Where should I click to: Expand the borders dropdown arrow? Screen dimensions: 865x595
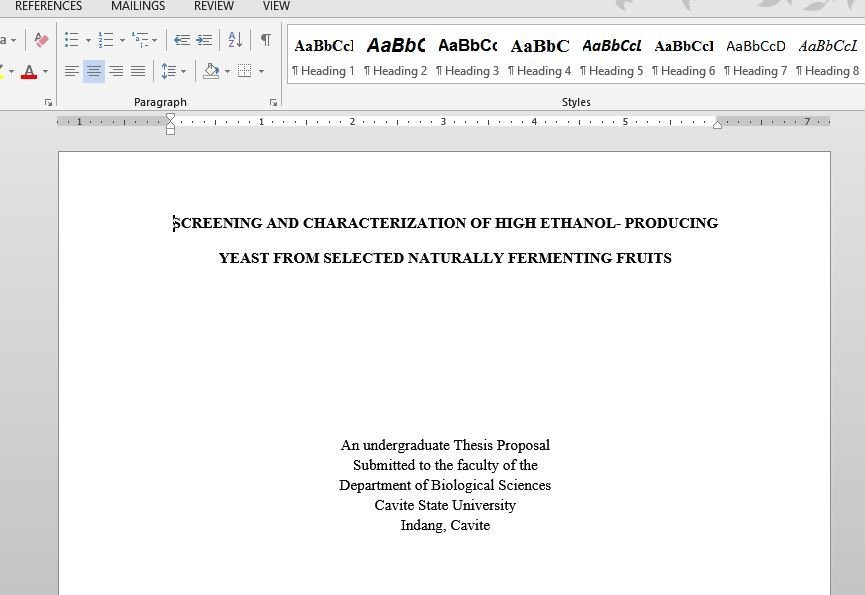click(261, 71)
